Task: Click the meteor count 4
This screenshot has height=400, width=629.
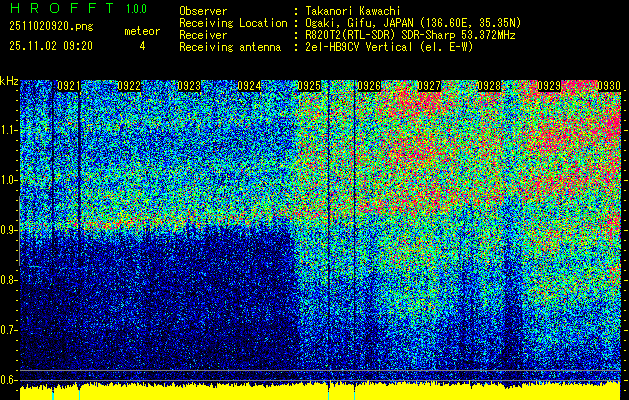Action: [142, 46]
